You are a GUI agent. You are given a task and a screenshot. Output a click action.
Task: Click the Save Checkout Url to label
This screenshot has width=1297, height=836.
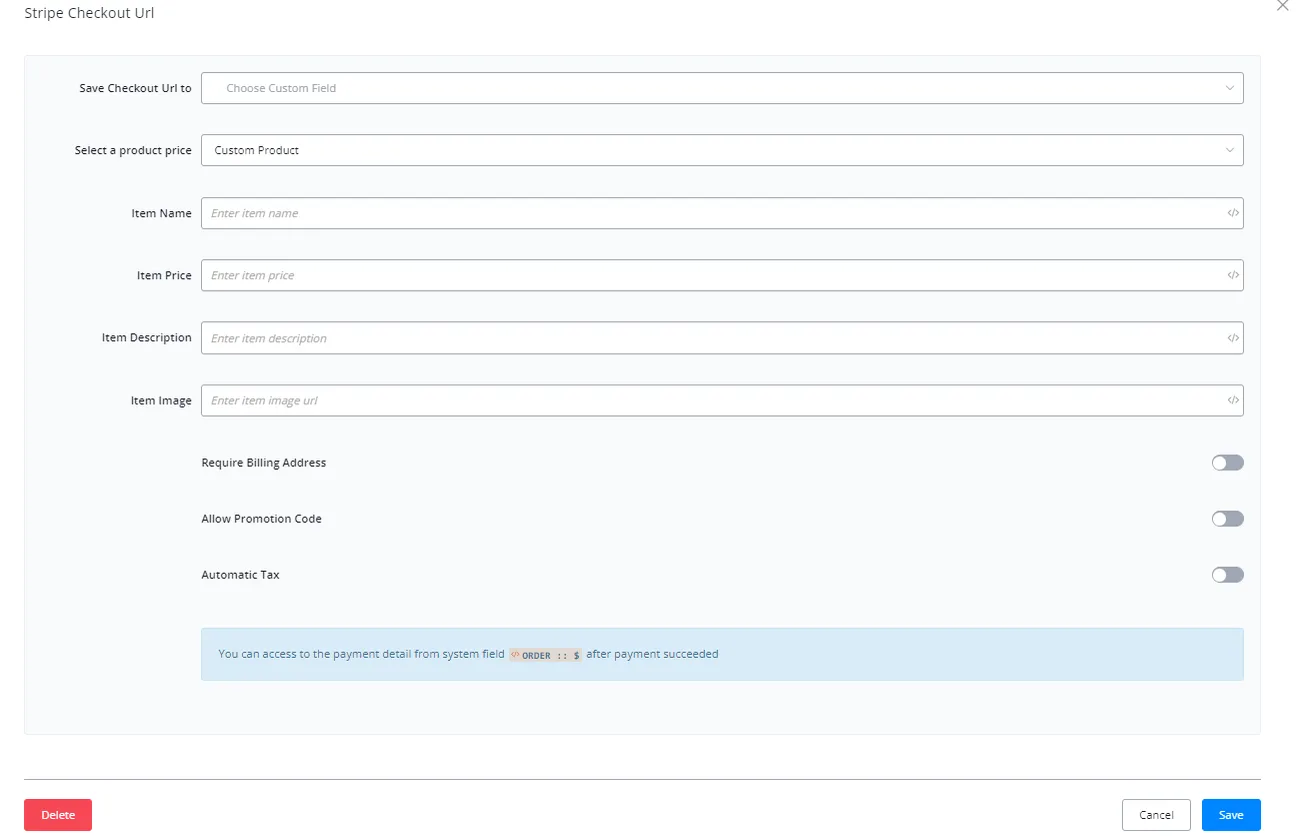(135, 88)
